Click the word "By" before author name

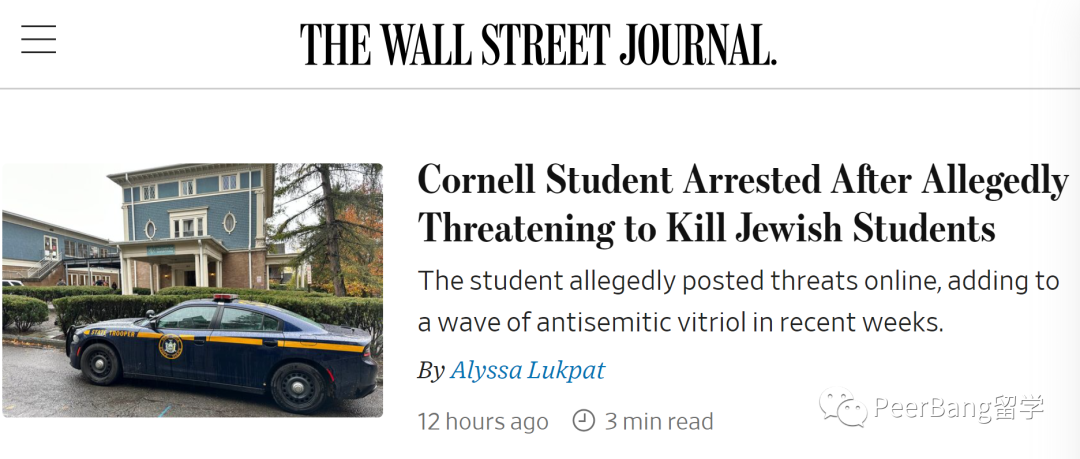point(430,371)
